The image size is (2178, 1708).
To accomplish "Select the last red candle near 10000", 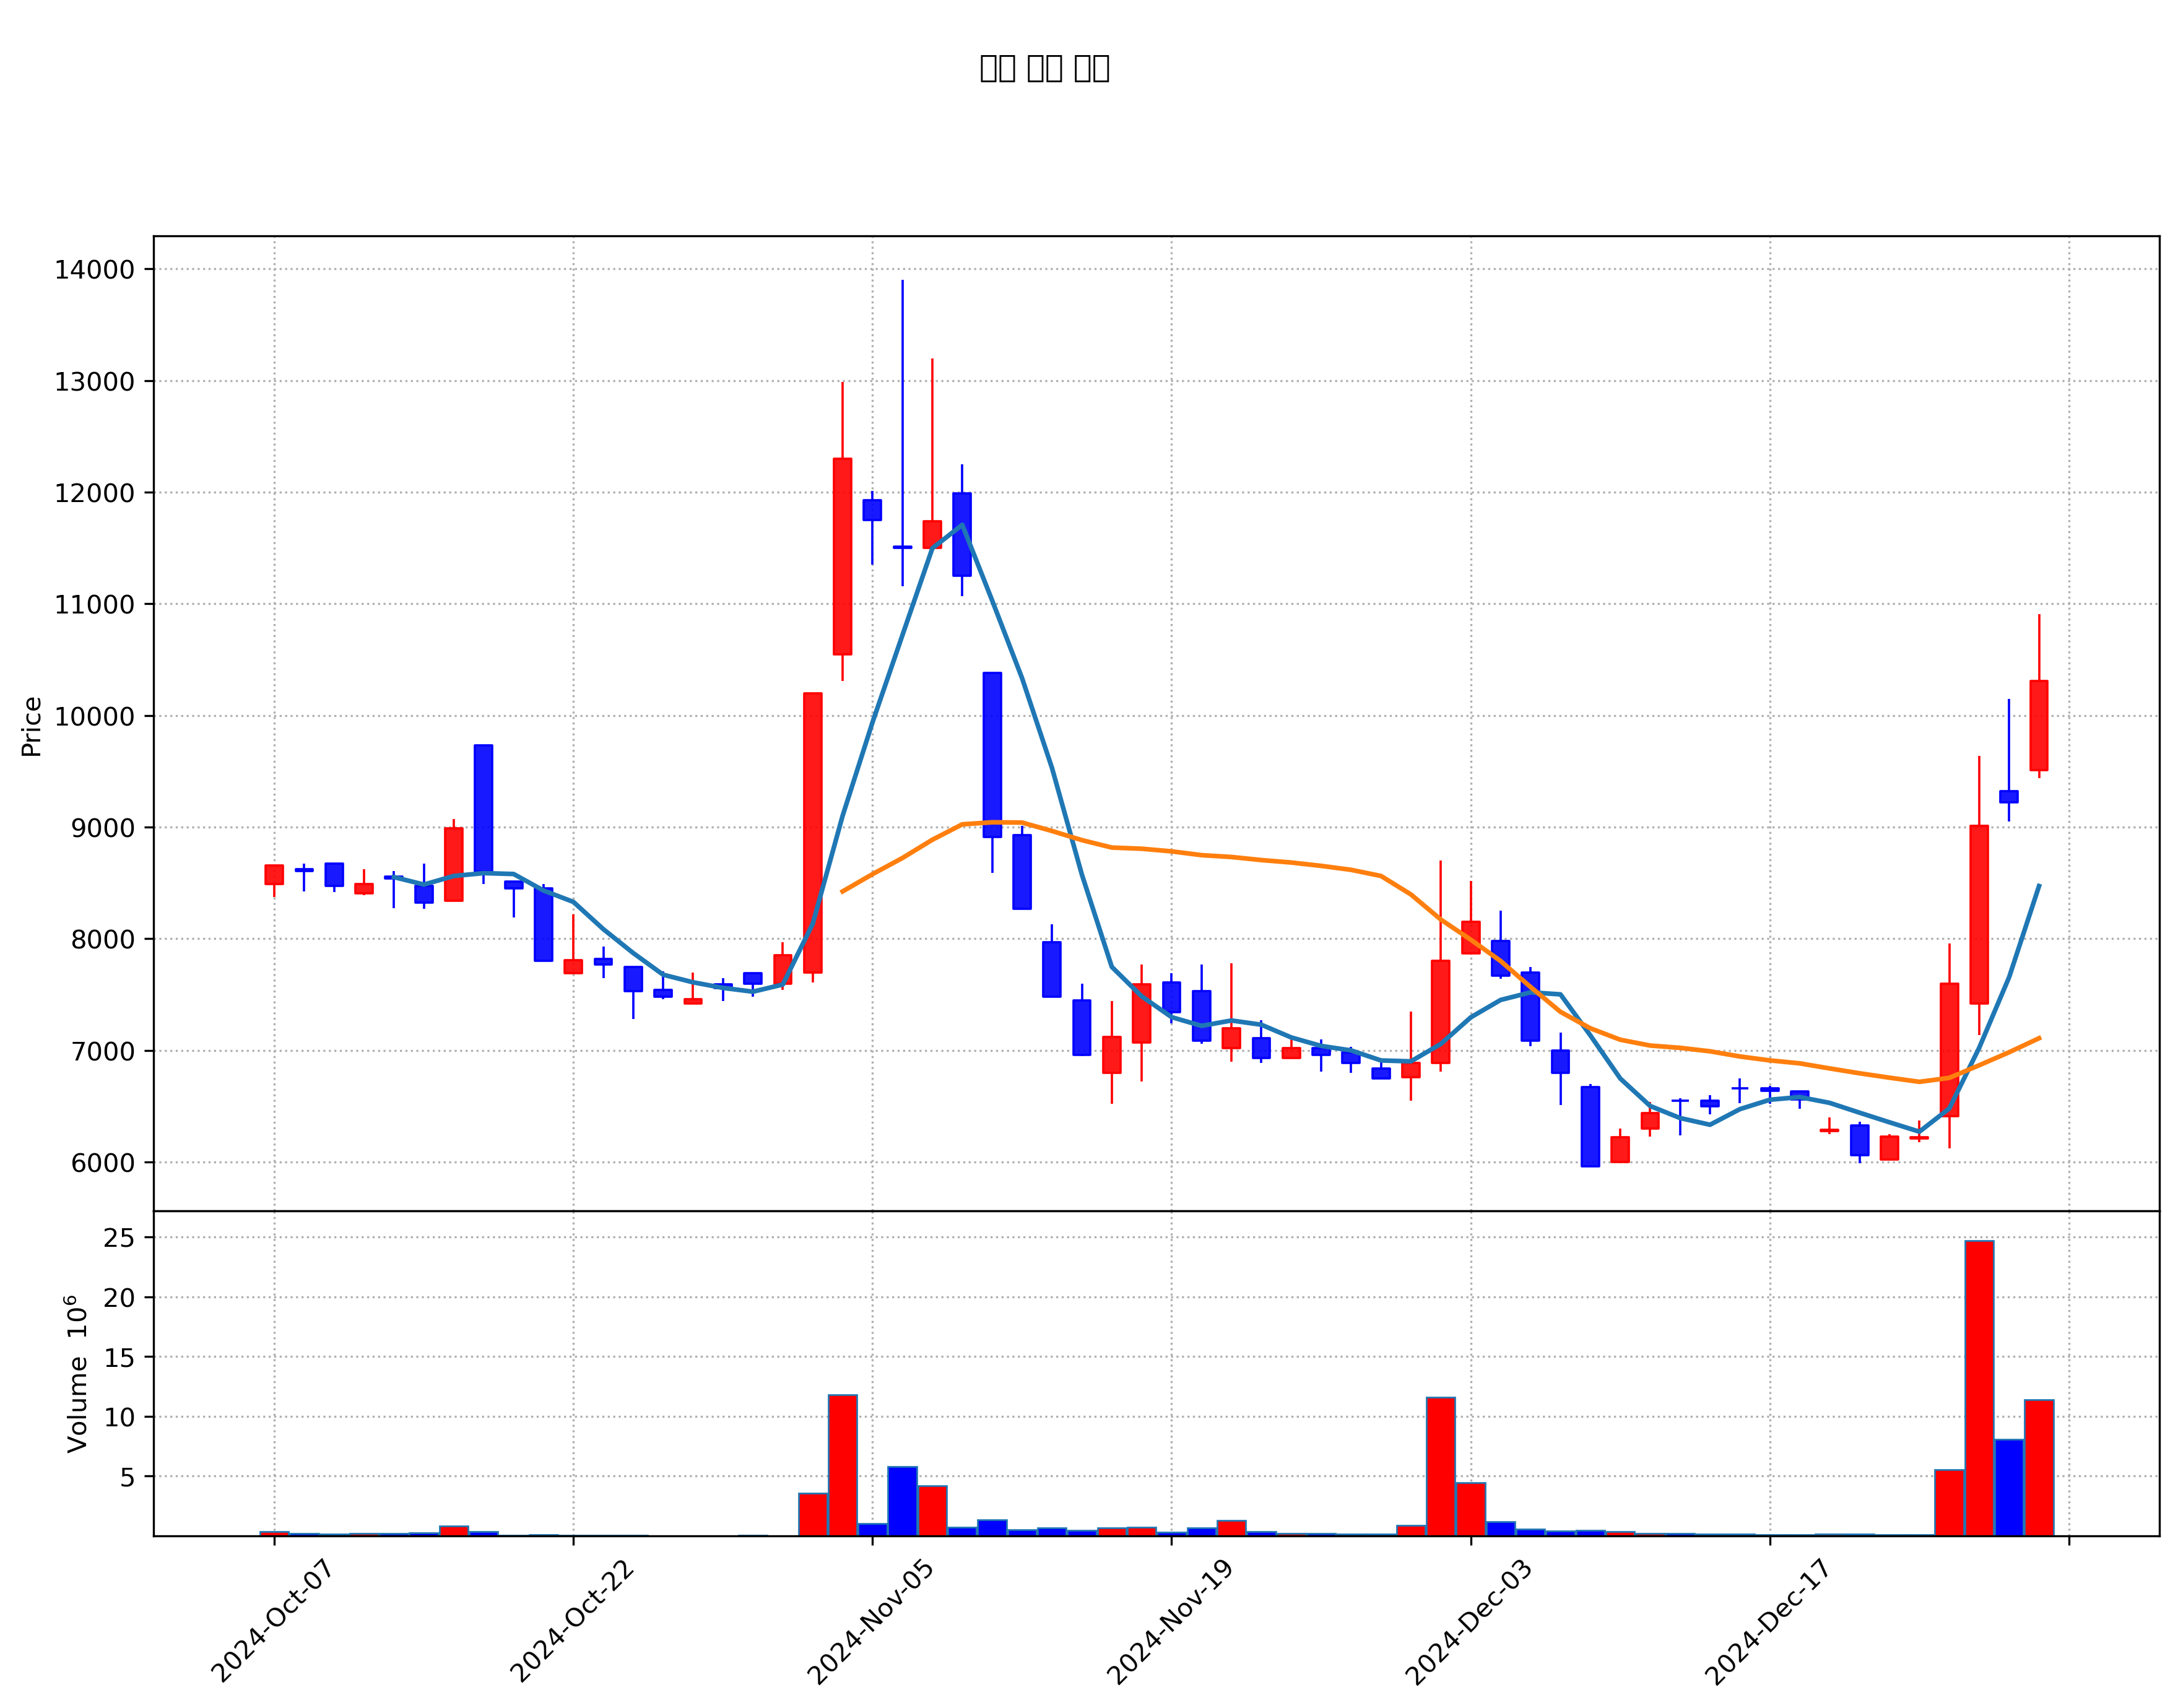I will pyautogui.click(x=2038, y=725).
